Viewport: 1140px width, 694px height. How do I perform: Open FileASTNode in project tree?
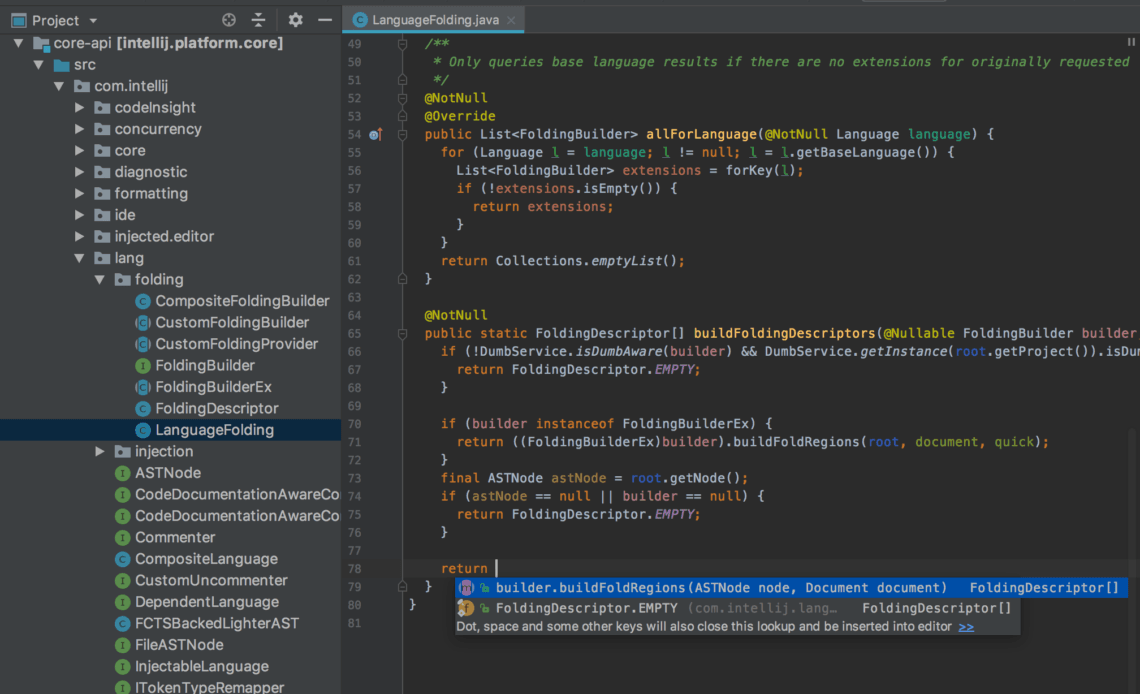(x=179, y=645)
